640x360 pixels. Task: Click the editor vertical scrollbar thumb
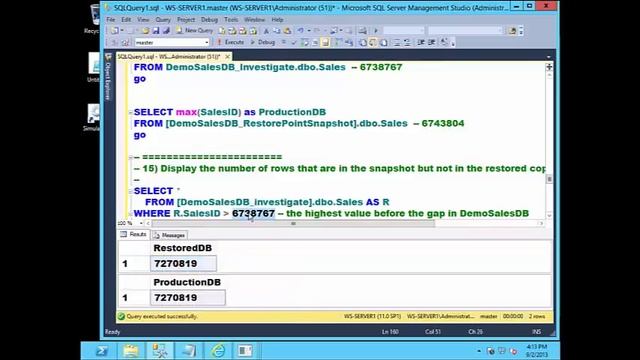pos(549,179)
